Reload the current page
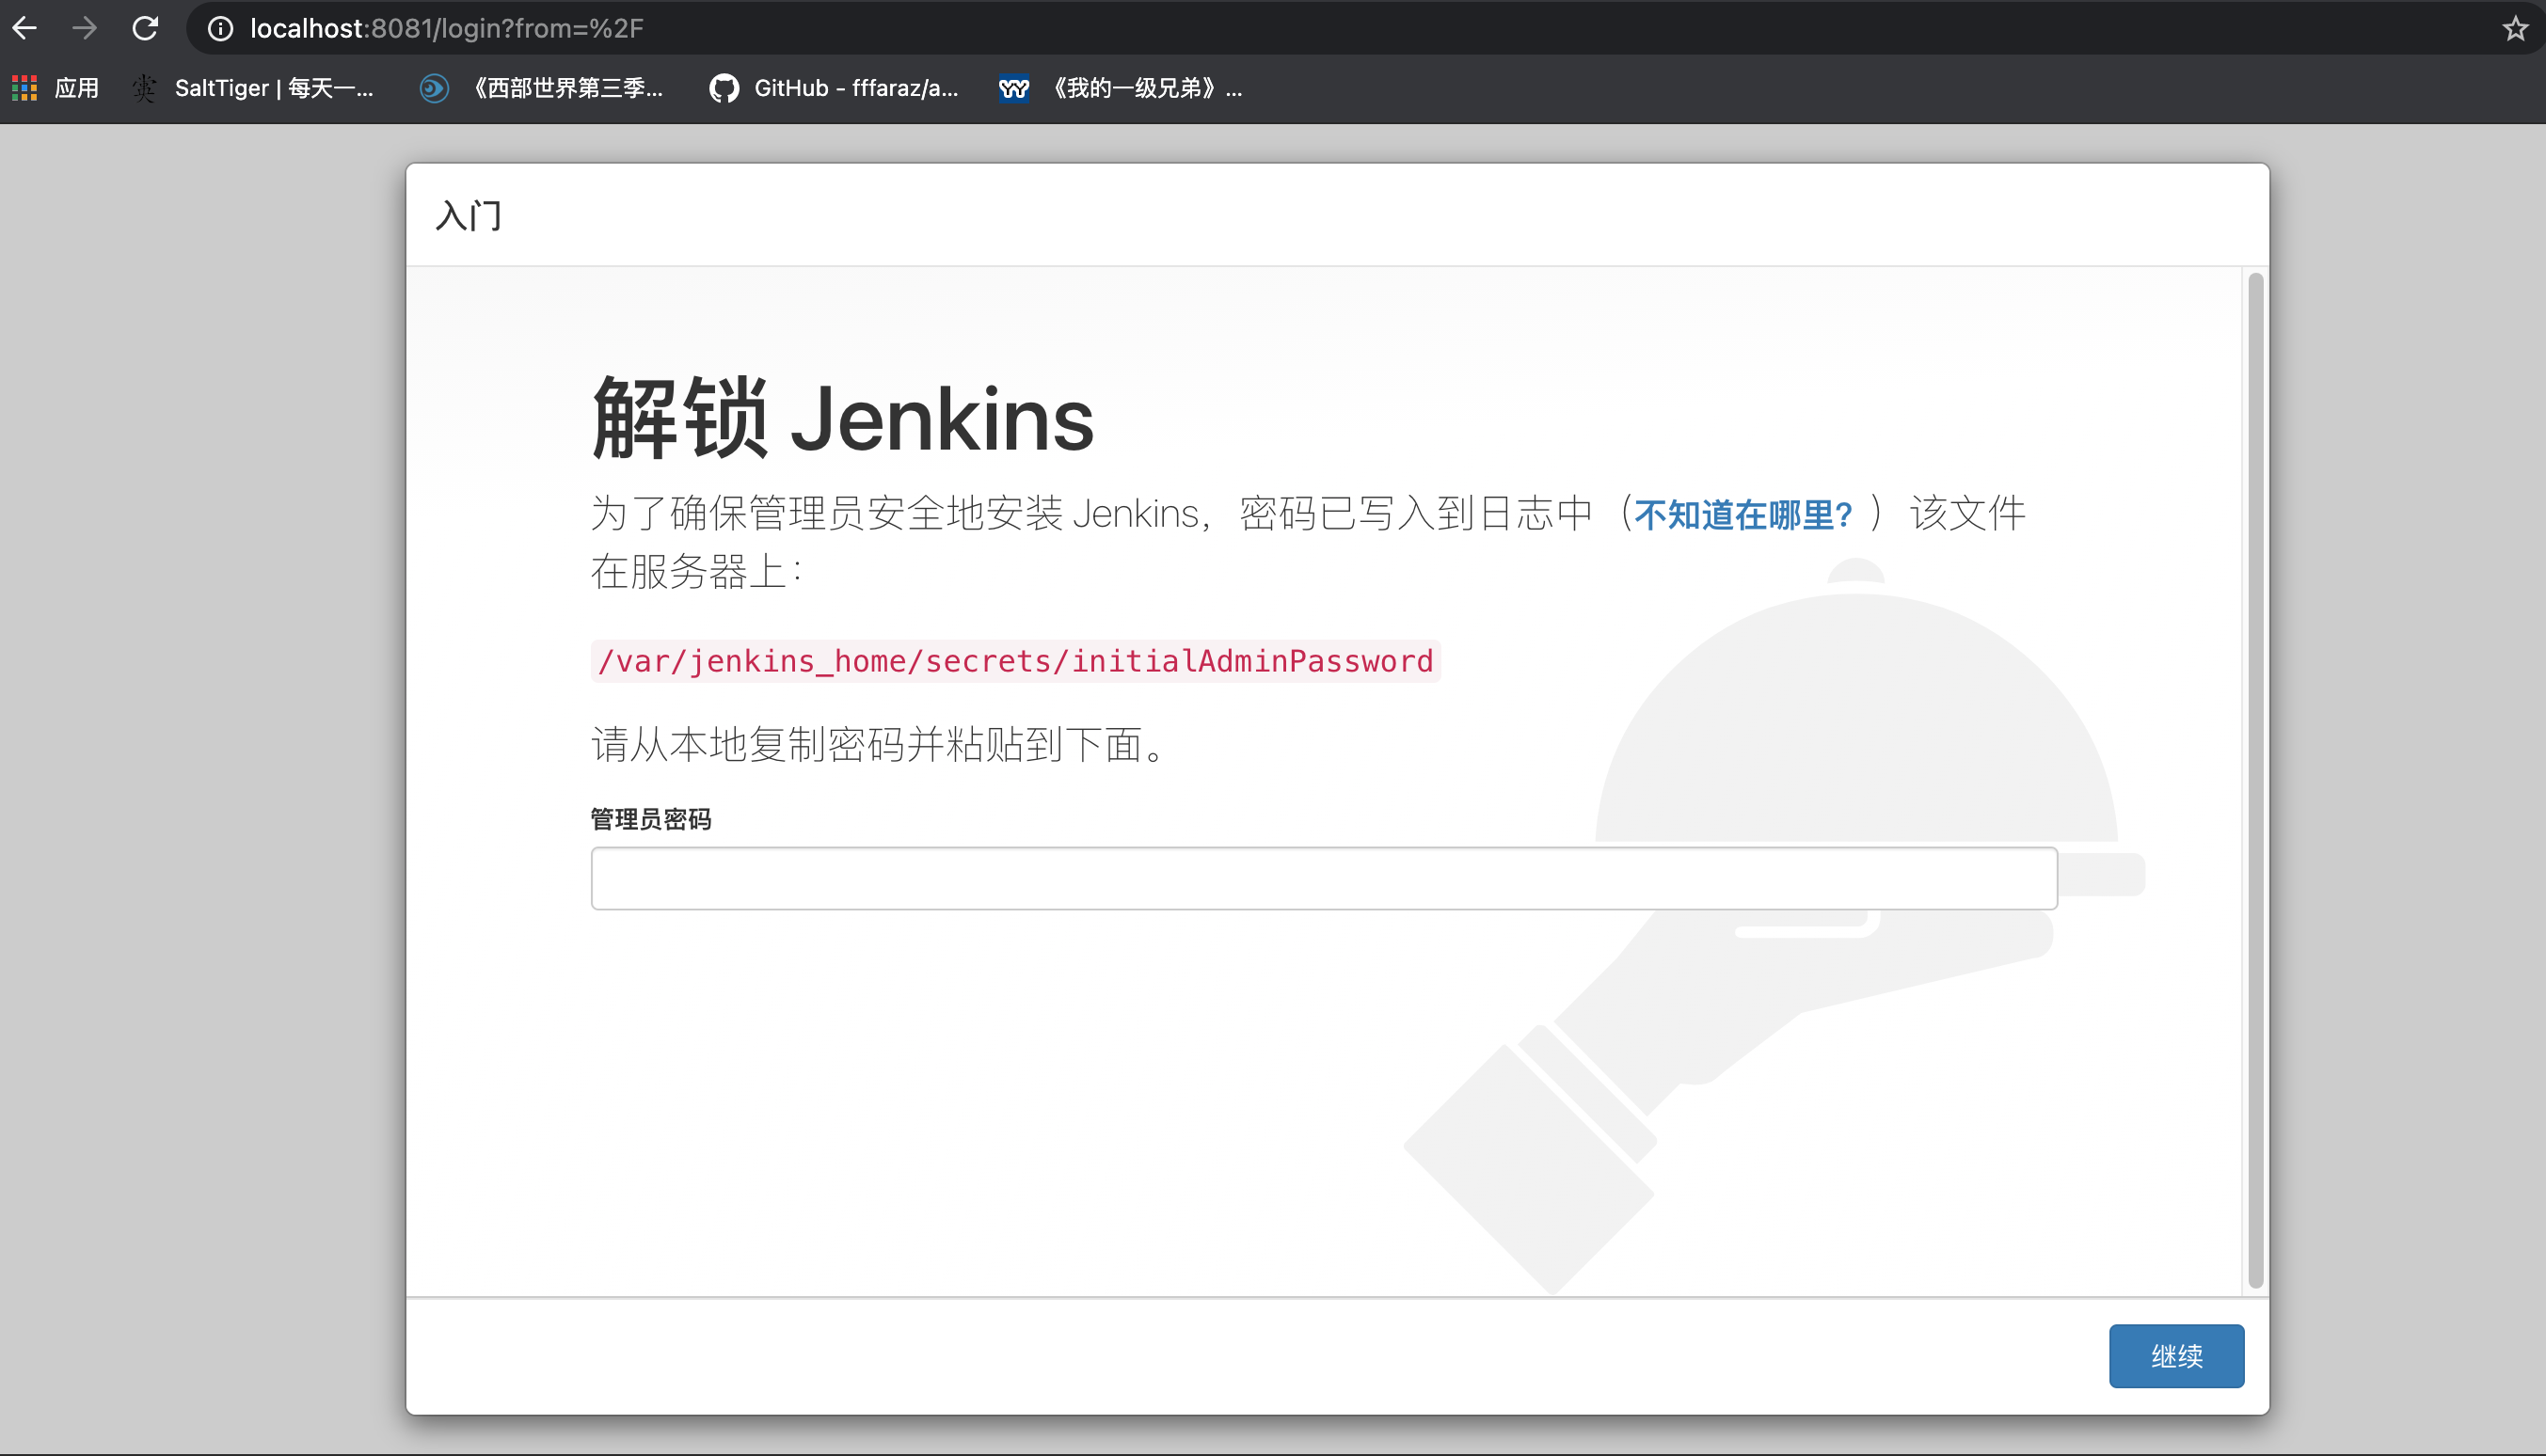The width and height of the screenshot is (2546, 1456). tap(146, 28)
